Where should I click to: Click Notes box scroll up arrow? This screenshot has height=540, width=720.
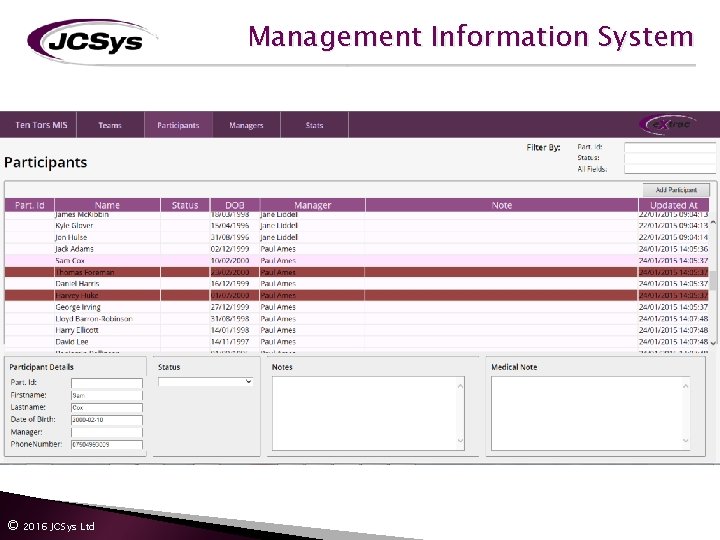click(460, 386)
